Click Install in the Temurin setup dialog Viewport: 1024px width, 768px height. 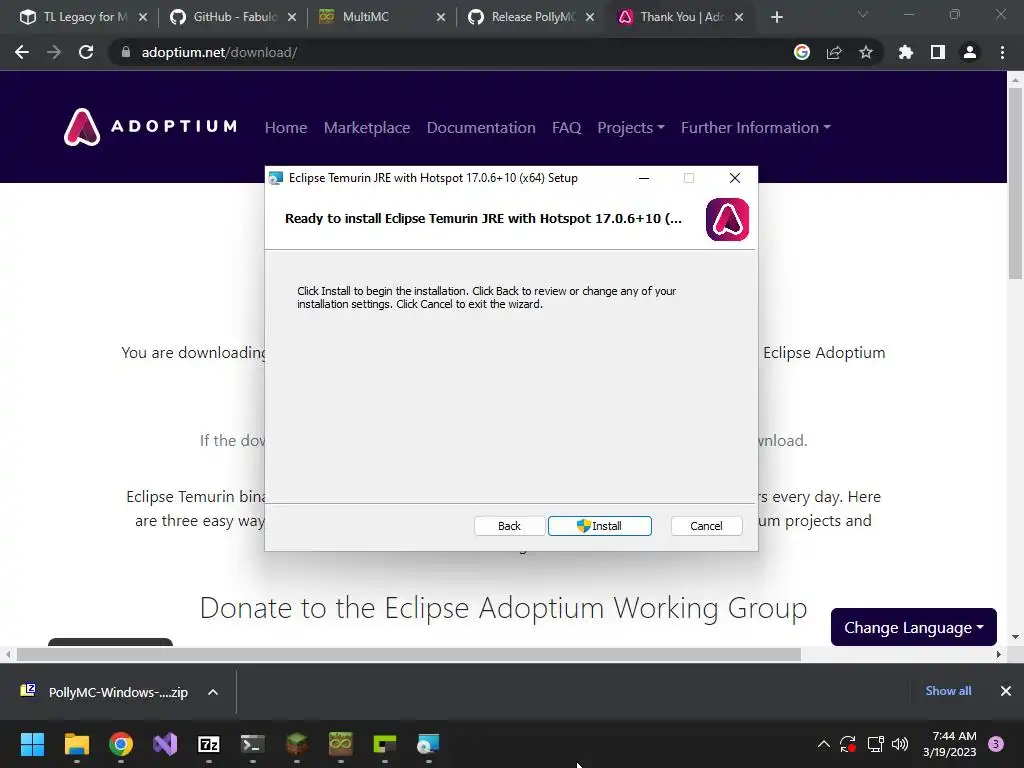click(x=600, y=526)
